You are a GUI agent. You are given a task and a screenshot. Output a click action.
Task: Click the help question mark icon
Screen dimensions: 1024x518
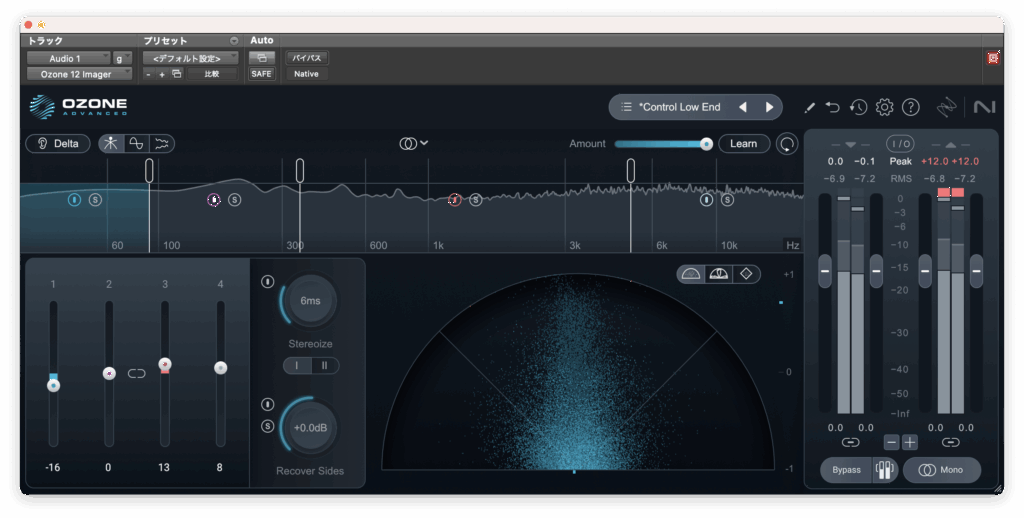tap(910, 107)
